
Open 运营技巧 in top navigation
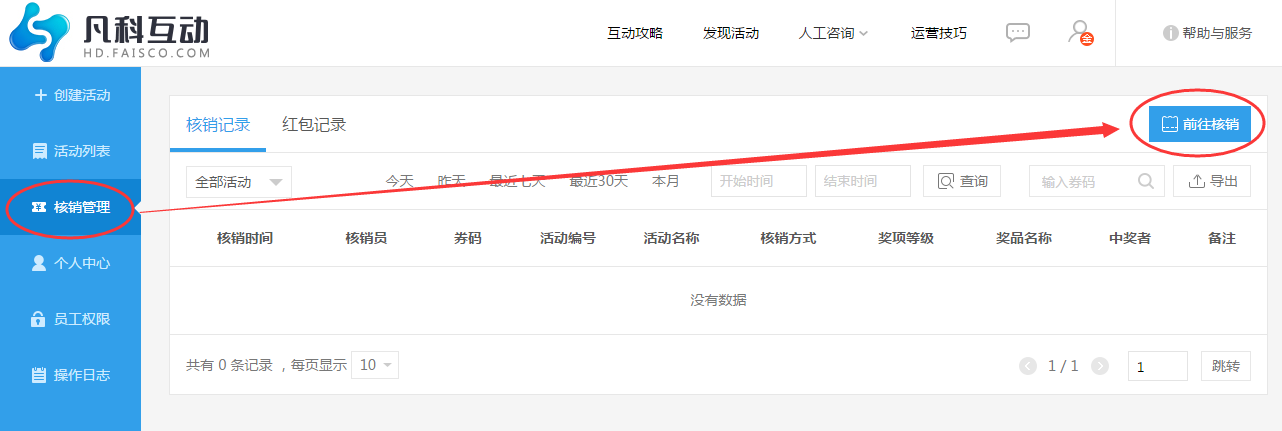tap(939, 33)
